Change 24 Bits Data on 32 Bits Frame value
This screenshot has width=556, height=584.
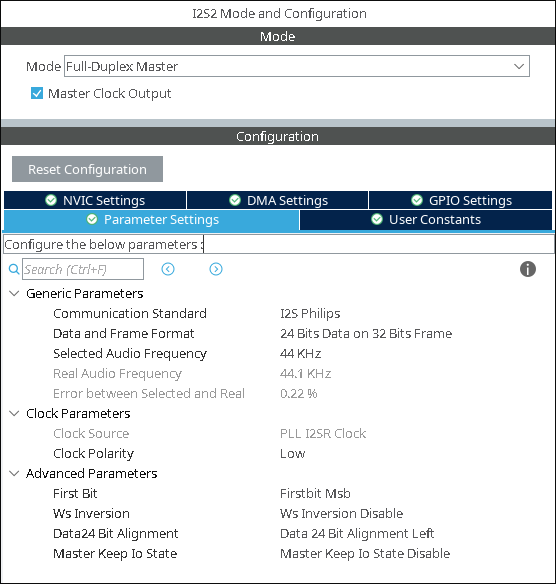[366, 333]
